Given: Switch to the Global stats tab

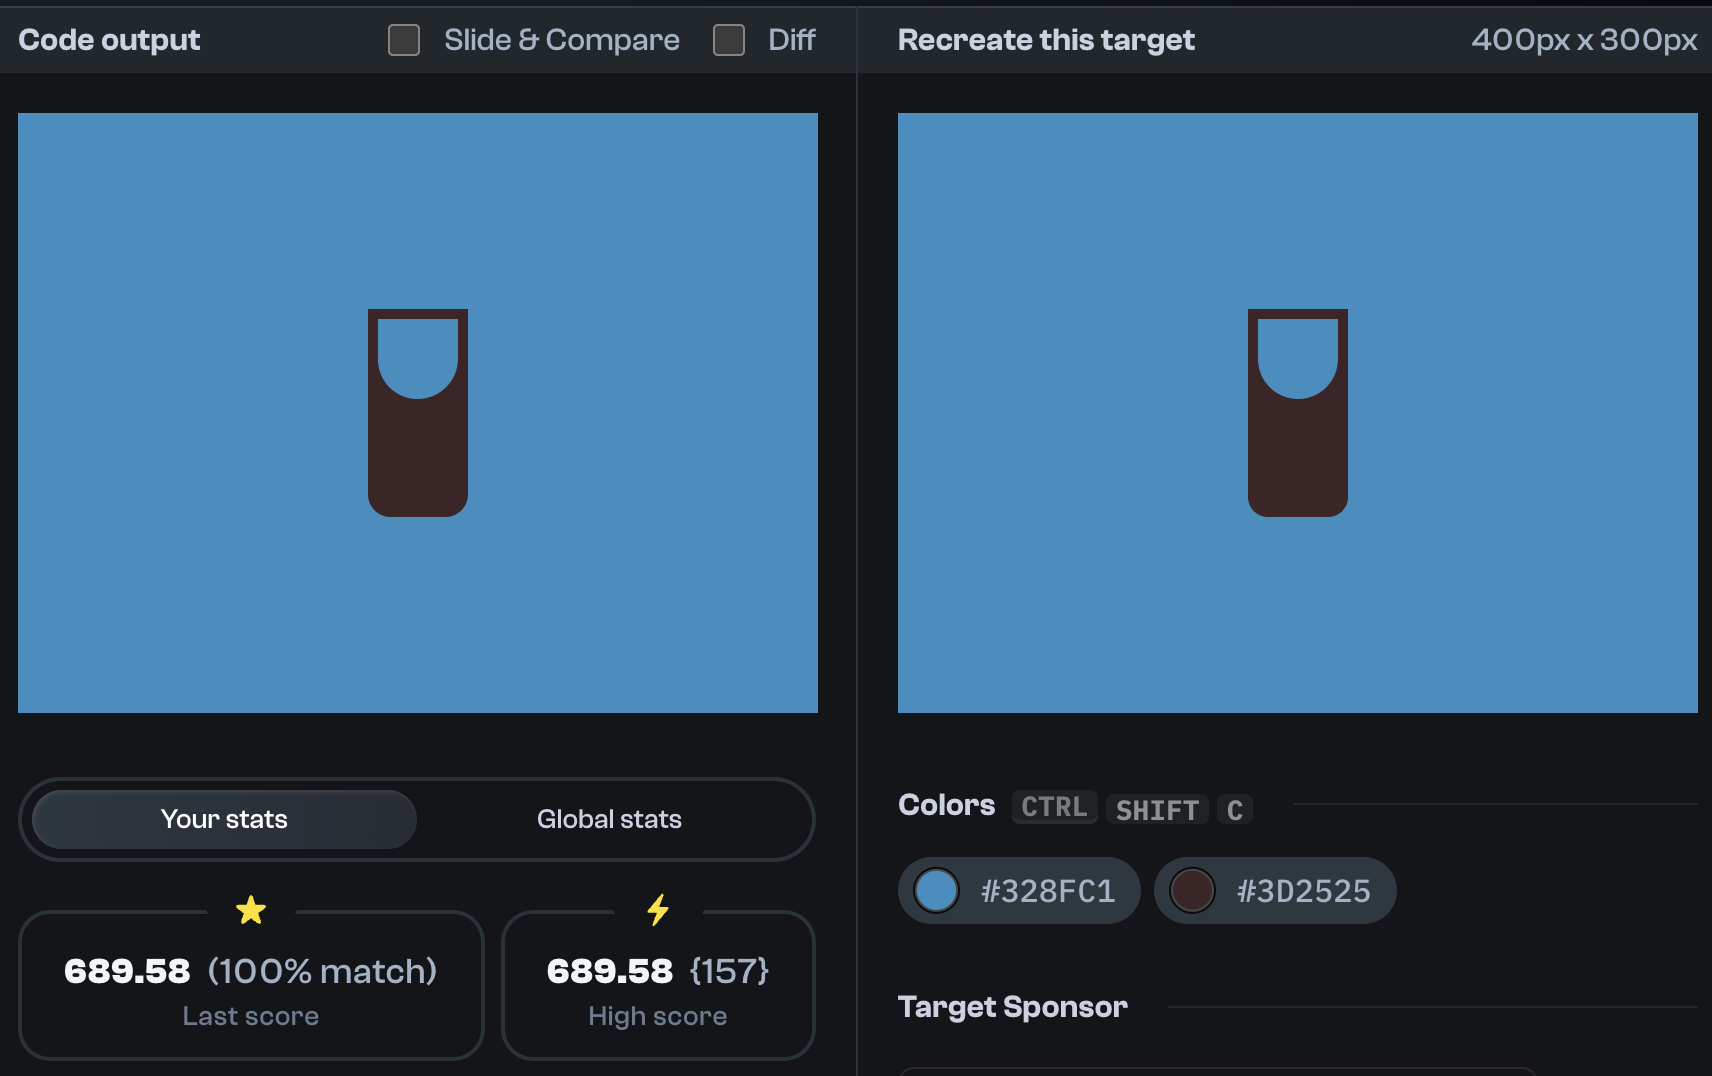Looking at the screenshot, I should [x=609, y=819].
